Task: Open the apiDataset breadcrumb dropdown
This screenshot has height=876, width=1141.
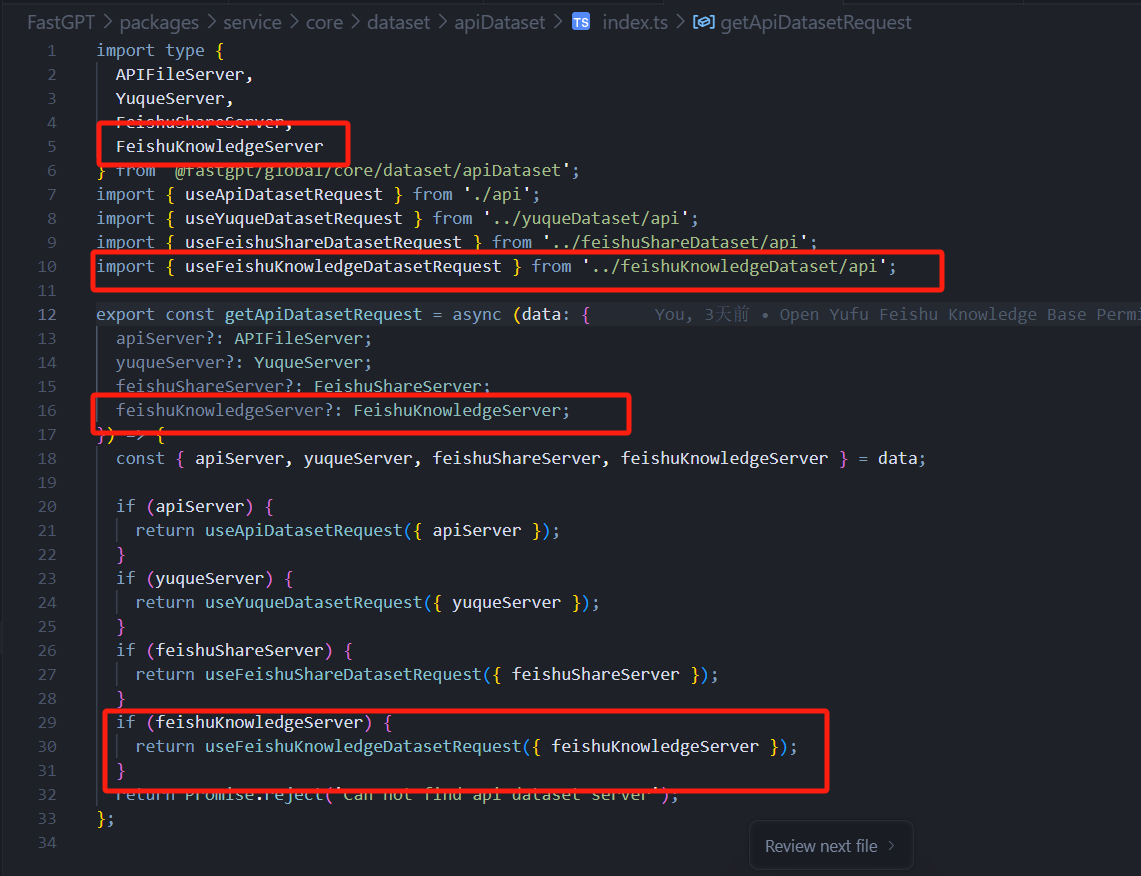Action: click(499, 22)
